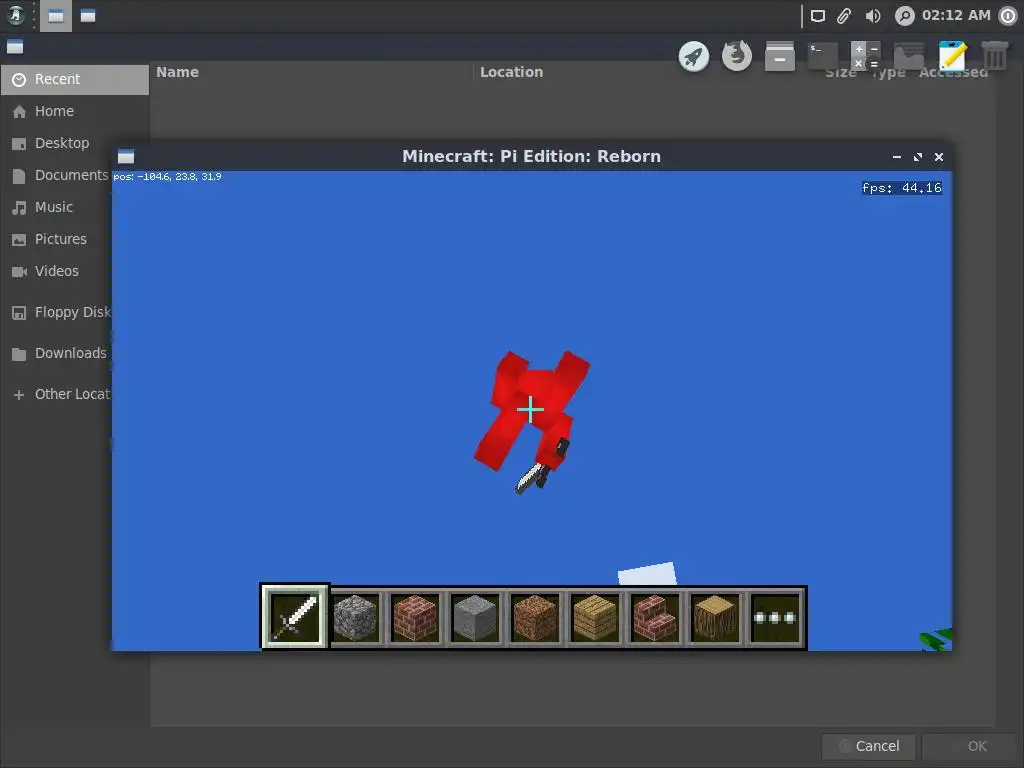
Task: Open the calculator dock icon
Action: coord(866,56)
